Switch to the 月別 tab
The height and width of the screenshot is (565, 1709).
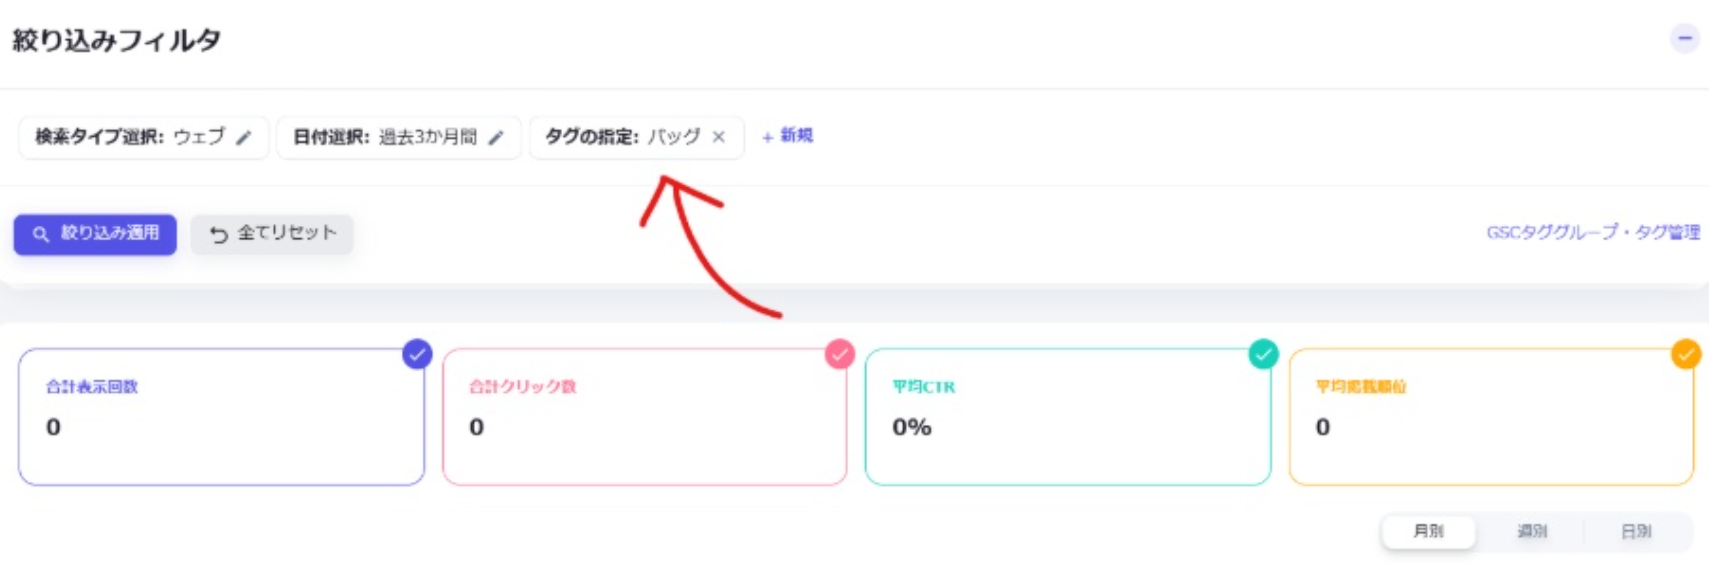(1428, 531)
